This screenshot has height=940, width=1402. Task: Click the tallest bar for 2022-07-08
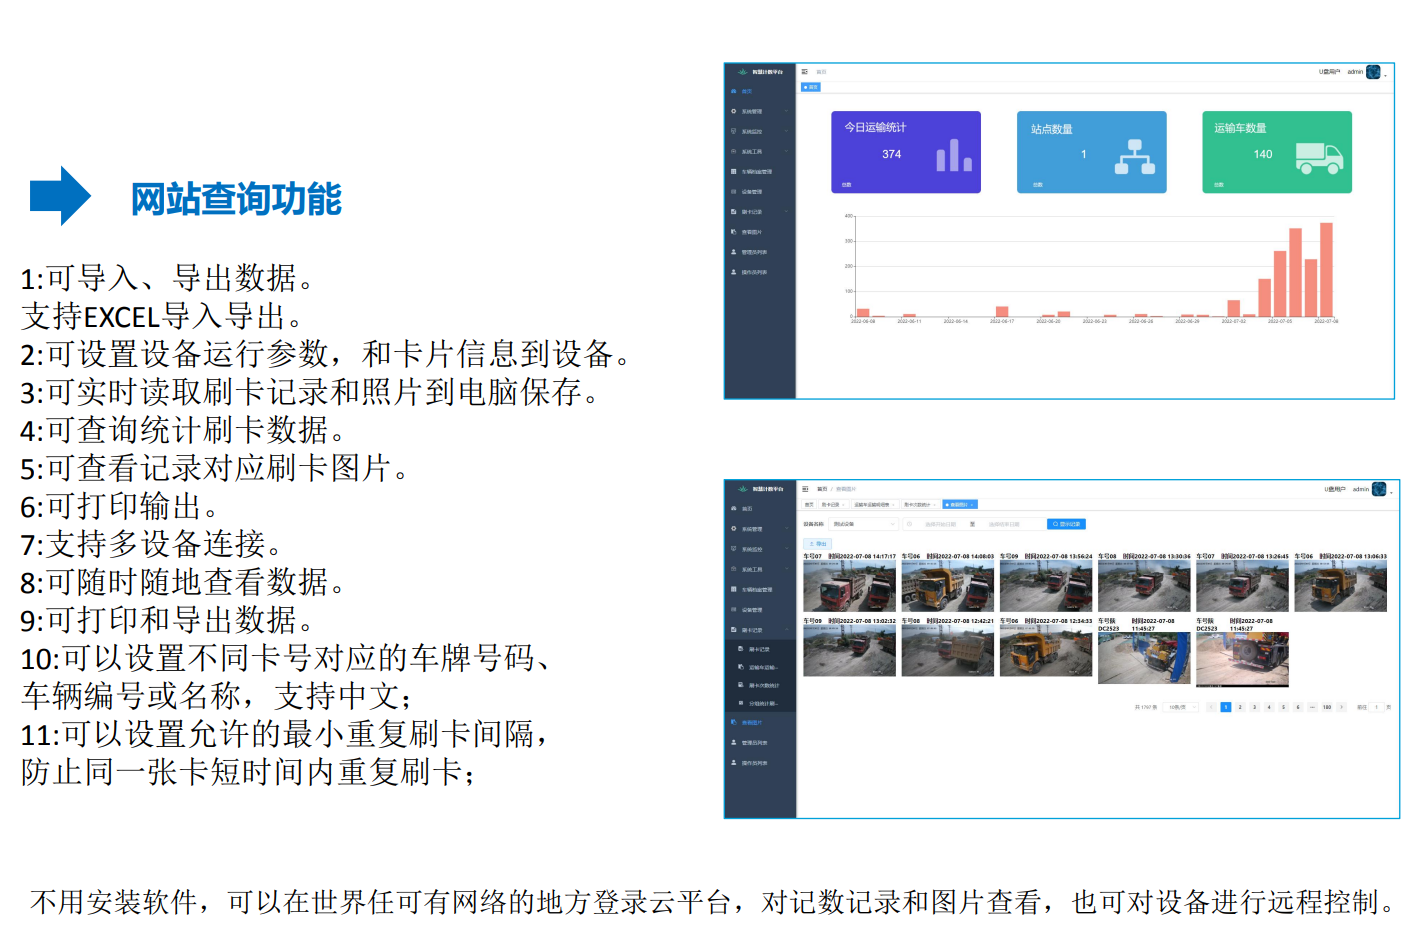[1326, 270]
